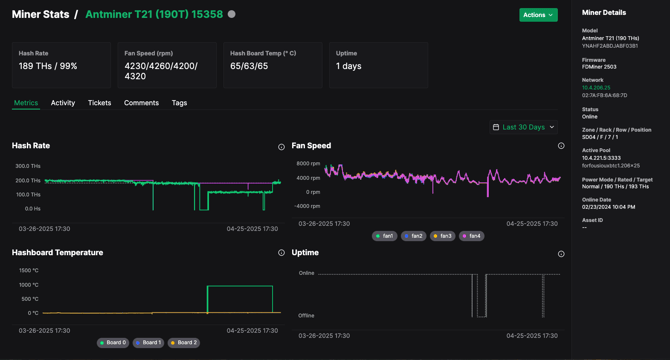Select the Comments tab
Screen dimensions: 670x360
point(141,103)
